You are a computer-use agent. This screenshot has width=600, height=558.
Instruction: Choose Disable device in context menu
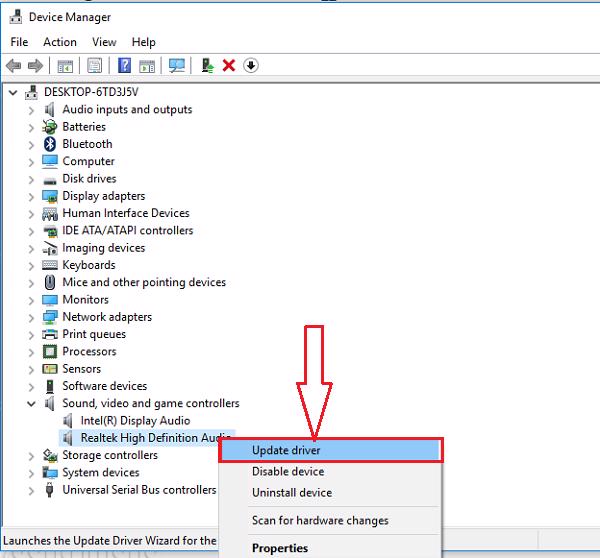coord(331,472)
